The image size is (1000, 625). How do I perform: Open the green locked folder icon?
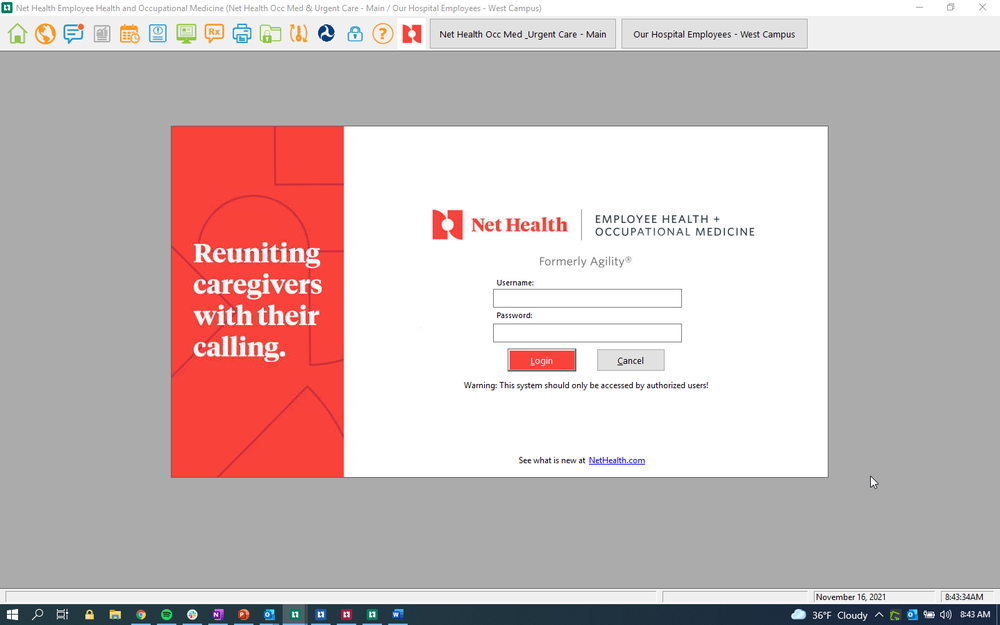tap(270, 34)
